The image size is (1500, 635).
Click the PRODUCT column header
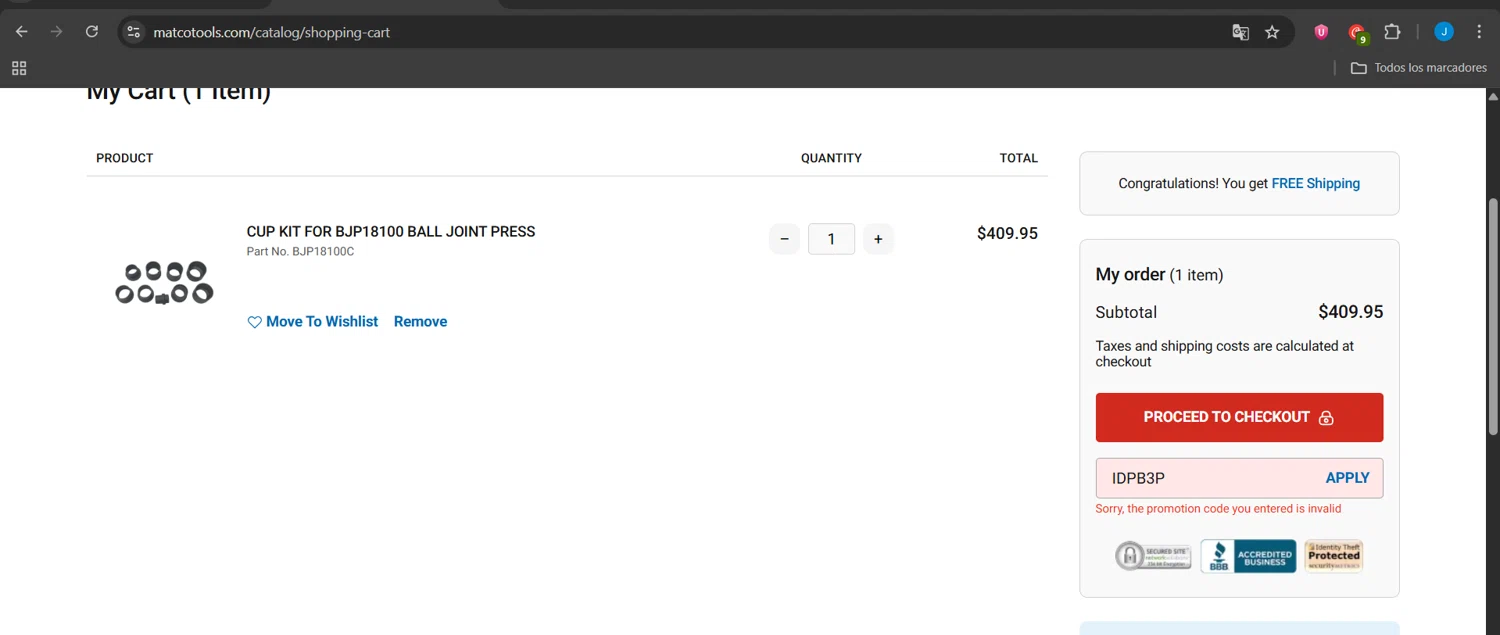[125, 158]
